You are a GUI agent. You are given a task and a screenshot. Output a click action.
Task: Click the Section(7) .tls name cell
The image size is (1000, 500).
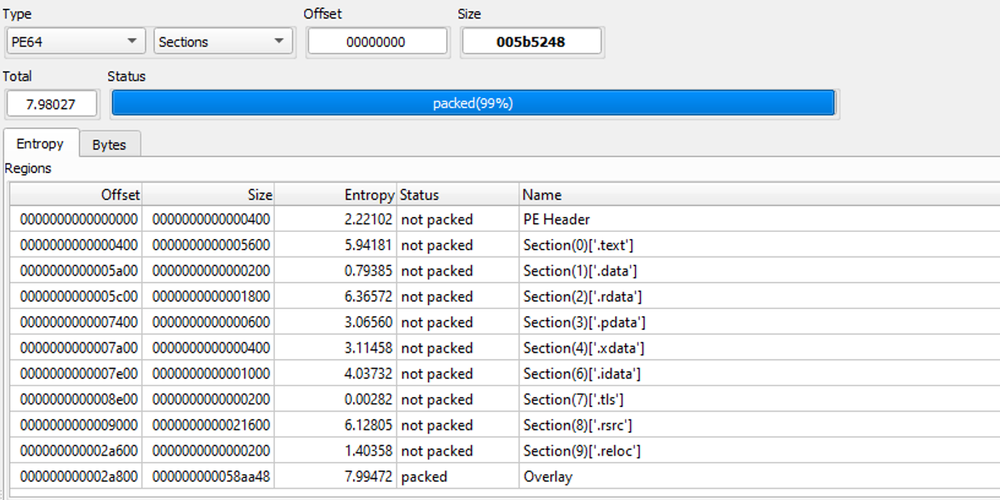coord(574,400)
